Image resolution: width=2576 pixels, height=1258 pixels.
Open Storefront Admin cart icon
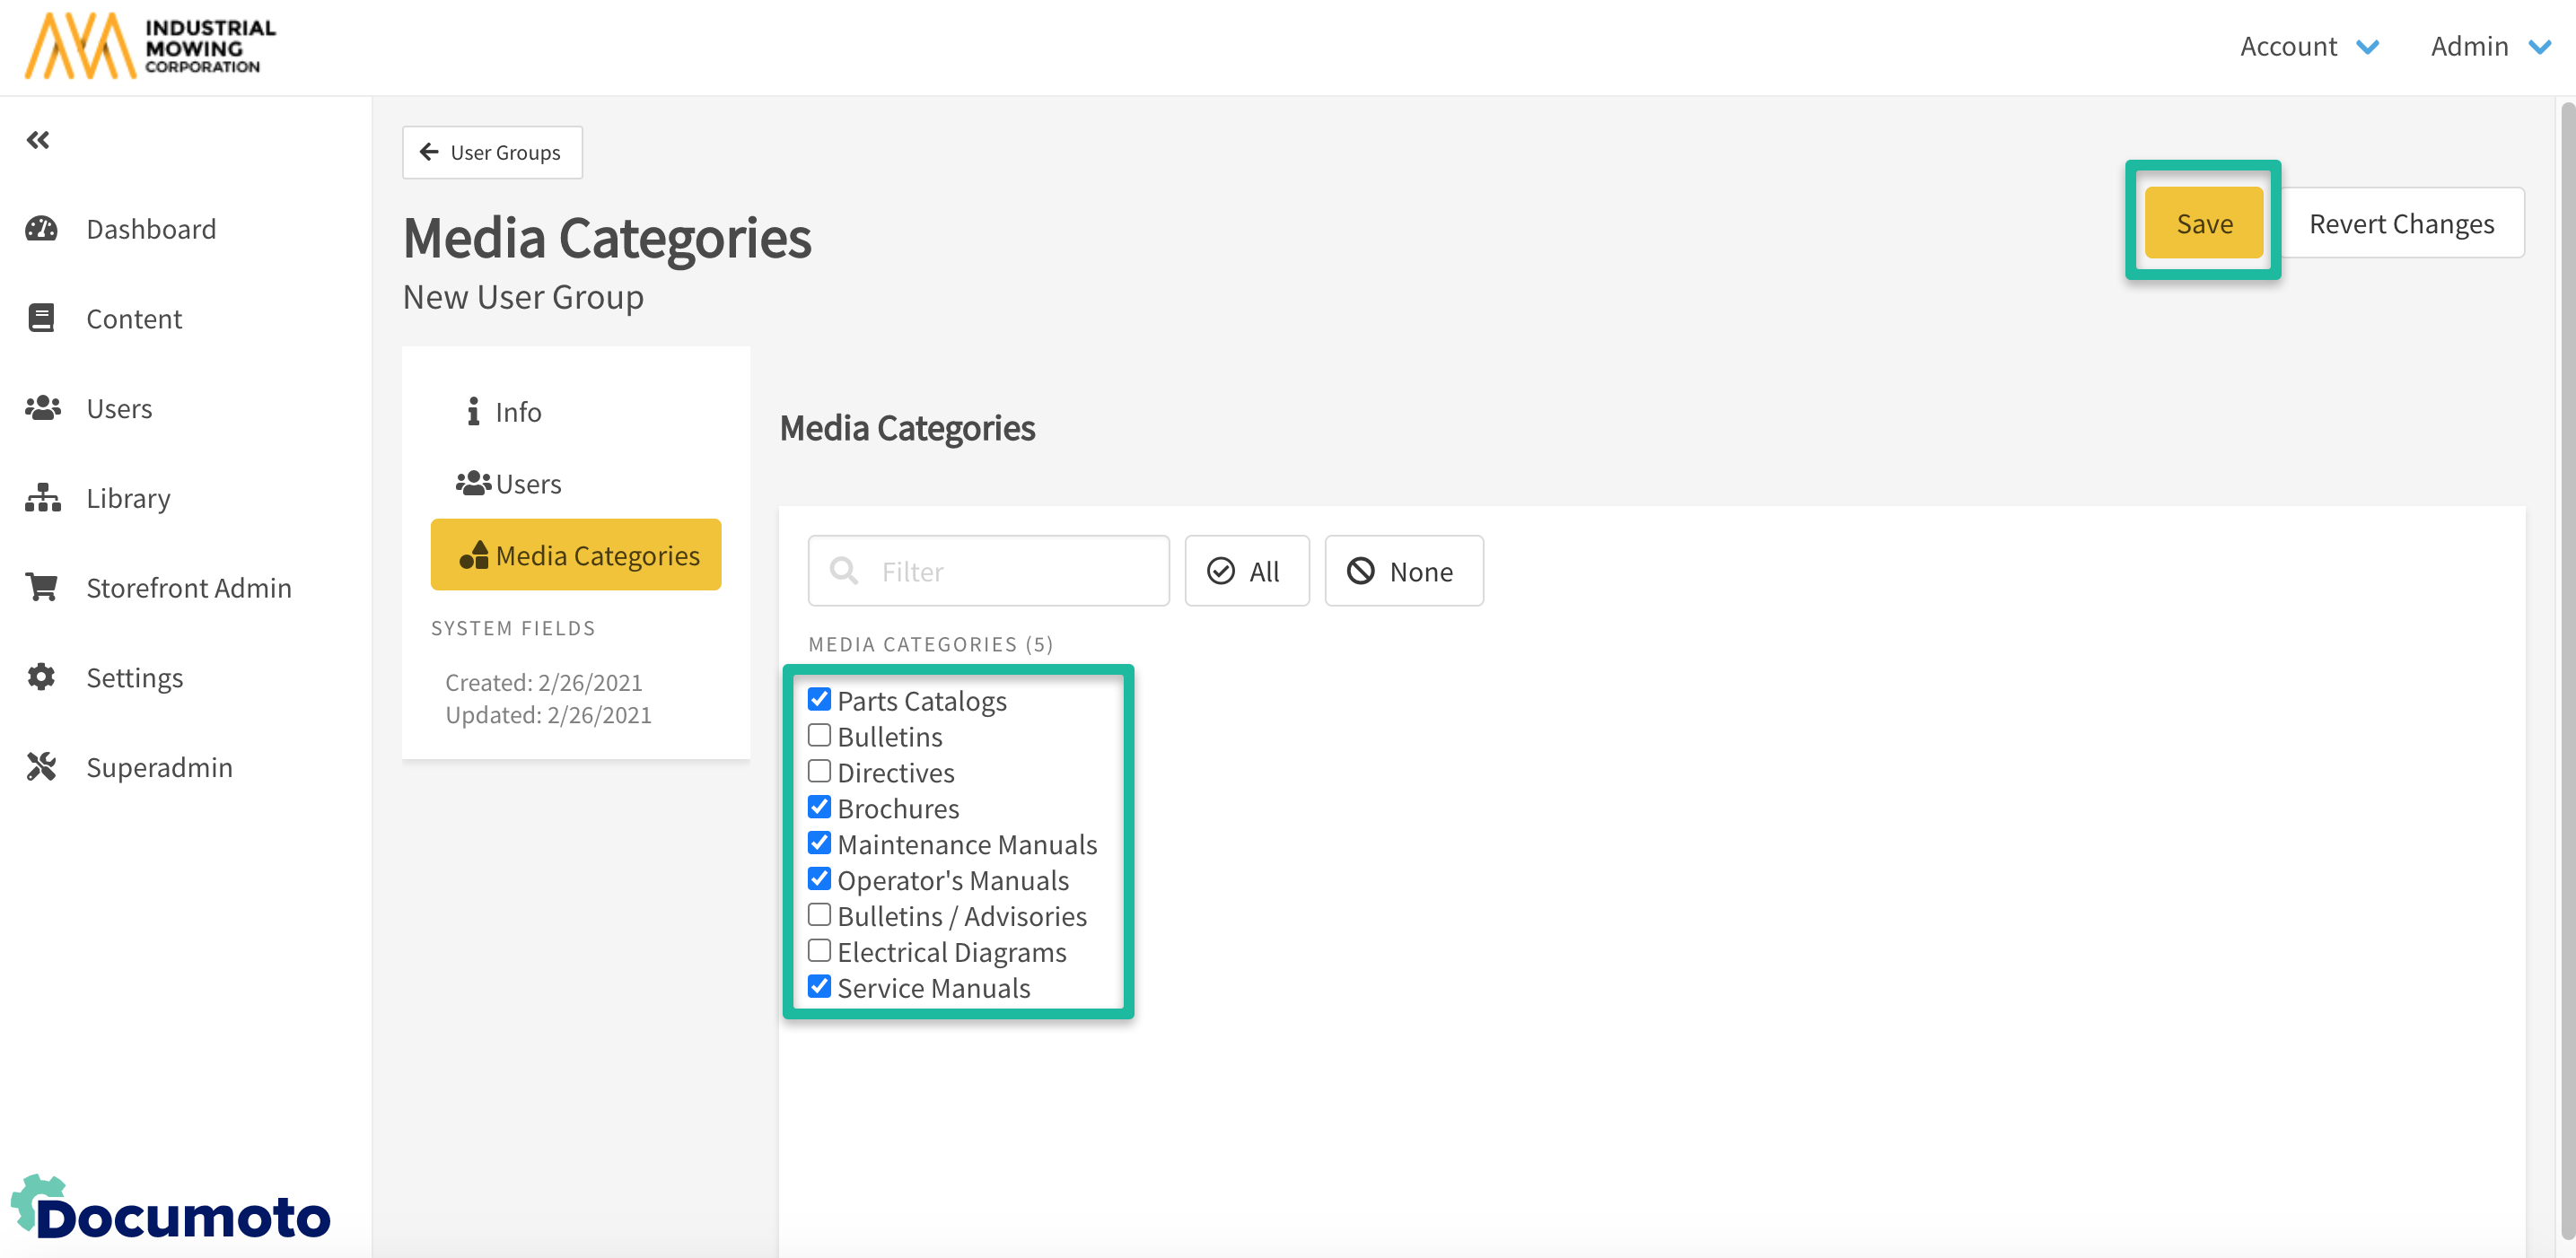[41, 587]
